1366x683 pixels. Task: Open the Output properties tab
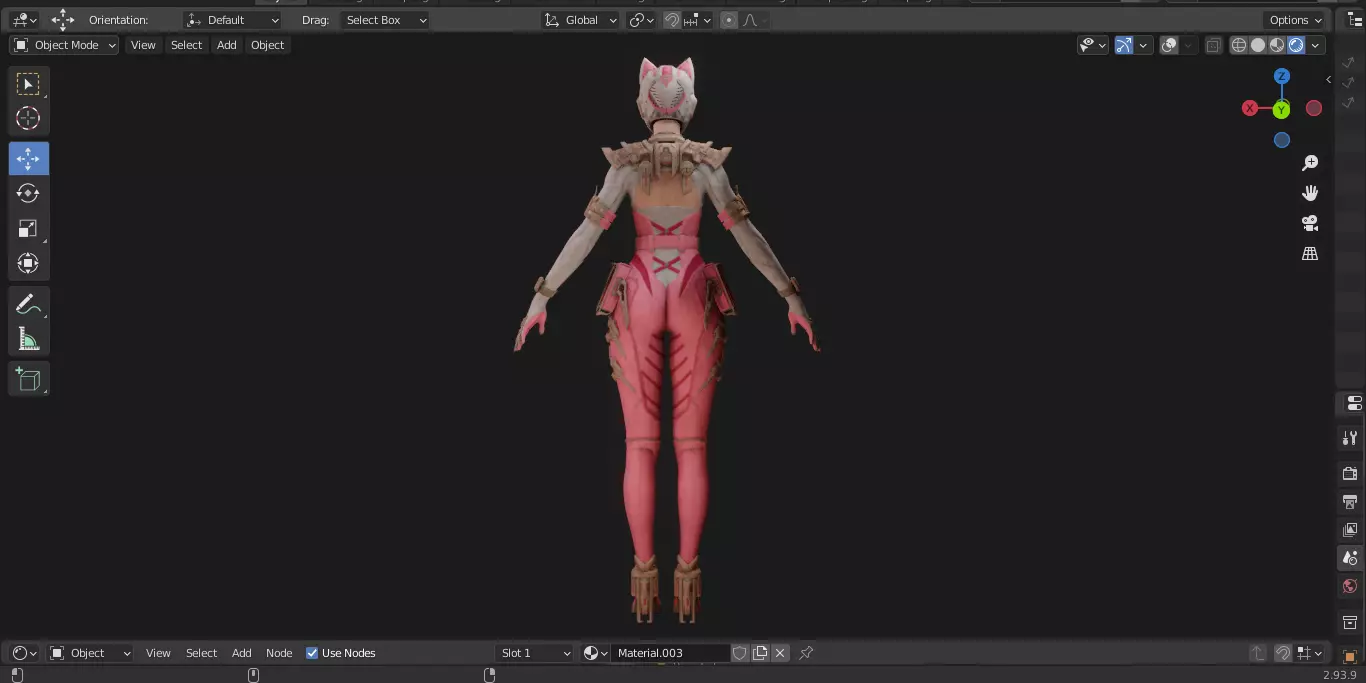point(1350,501)
